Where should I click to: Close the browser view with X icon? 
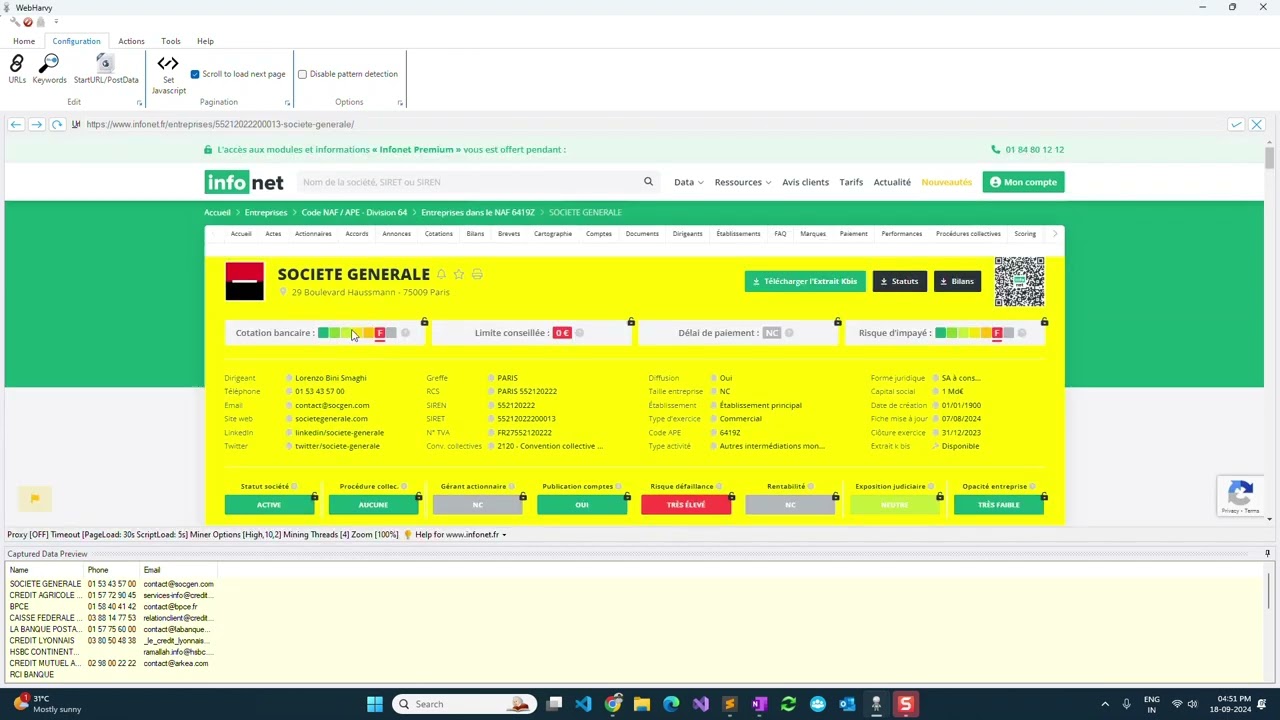pos(1257,124)
